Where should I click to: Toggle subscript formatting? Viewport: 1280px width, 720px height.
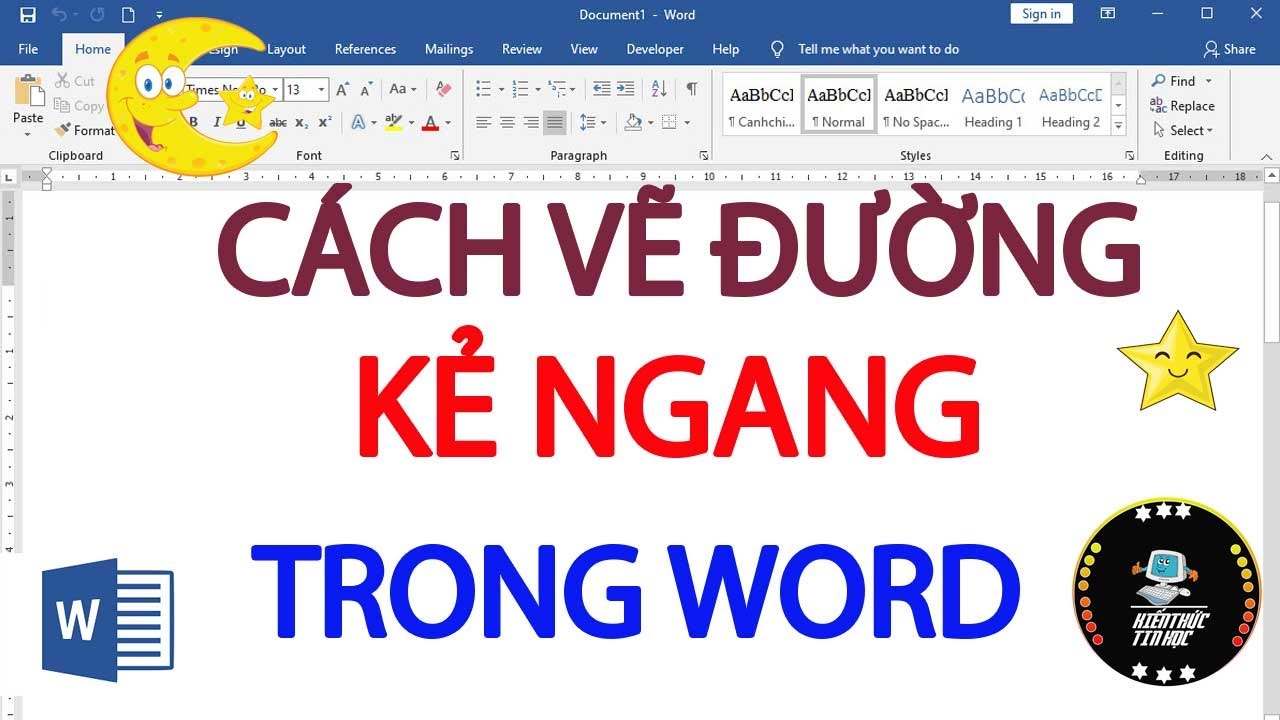click(x=302, y=122)
